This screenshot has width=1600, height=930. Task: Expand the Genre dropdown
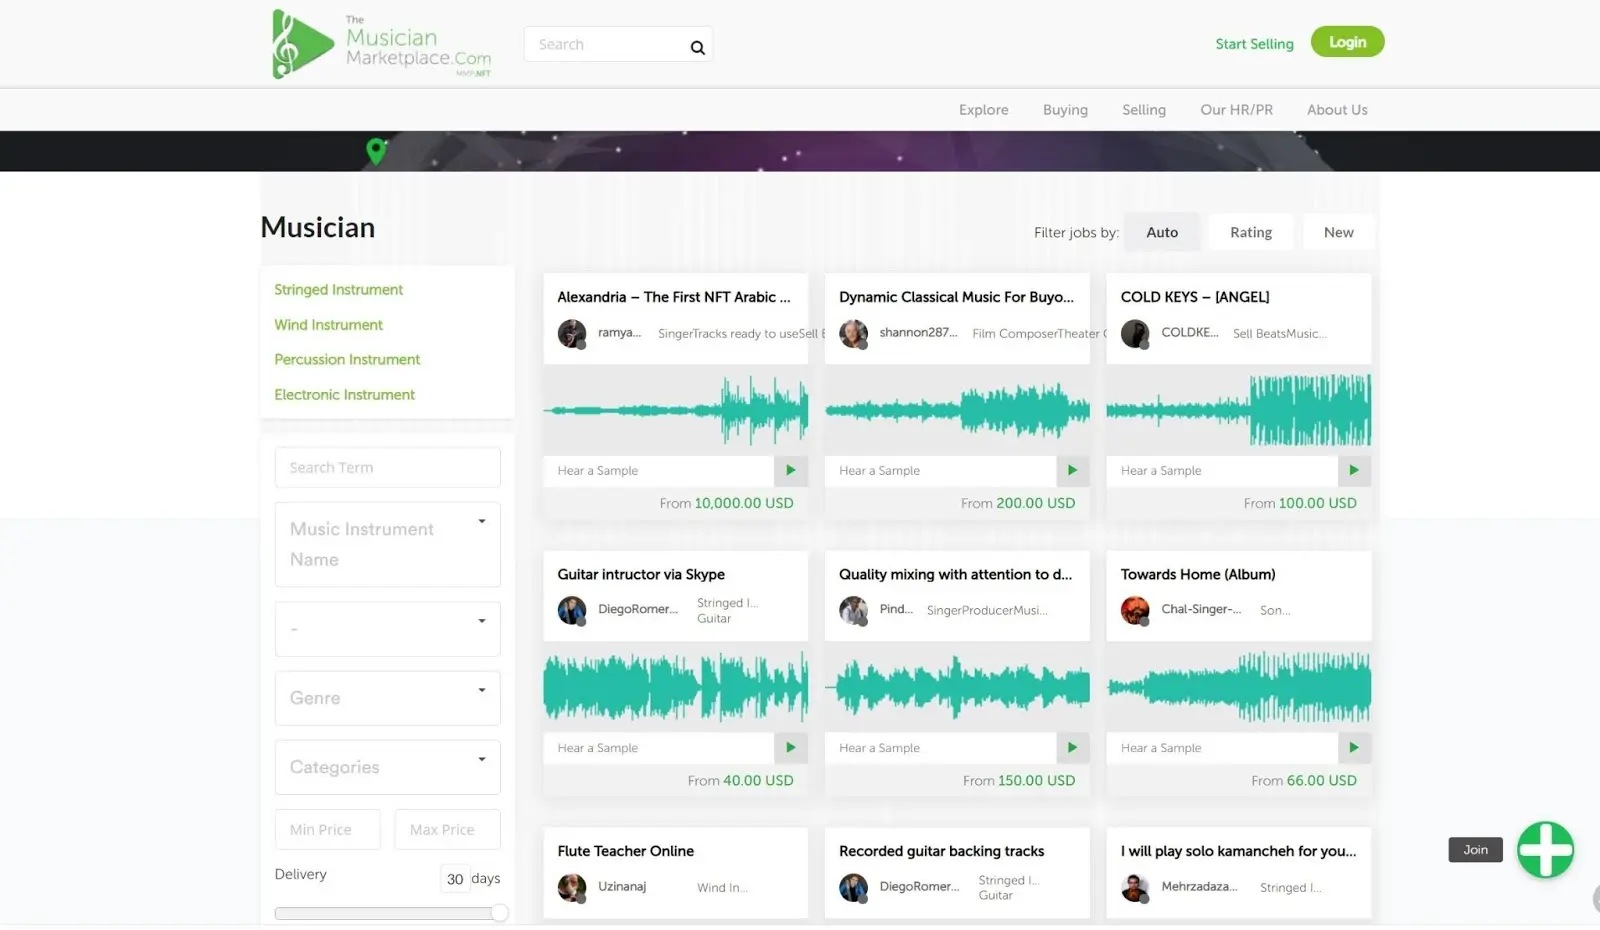pos(387,697)
